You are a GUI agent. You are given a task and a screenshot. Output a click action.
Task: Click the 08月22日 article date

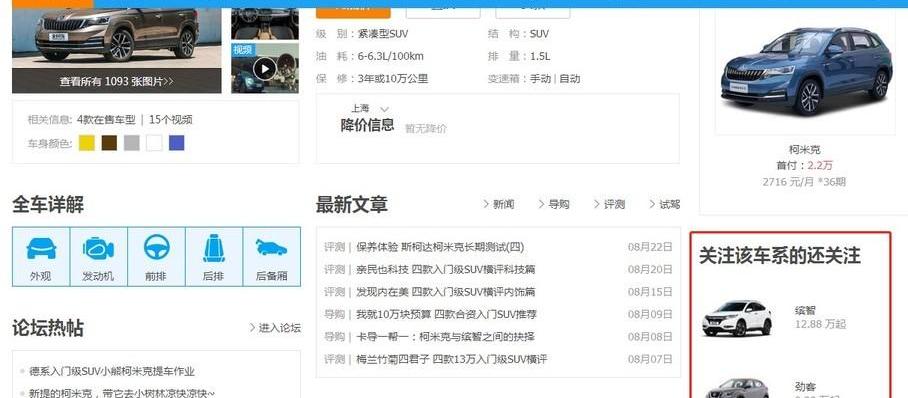tap(650, 247)
